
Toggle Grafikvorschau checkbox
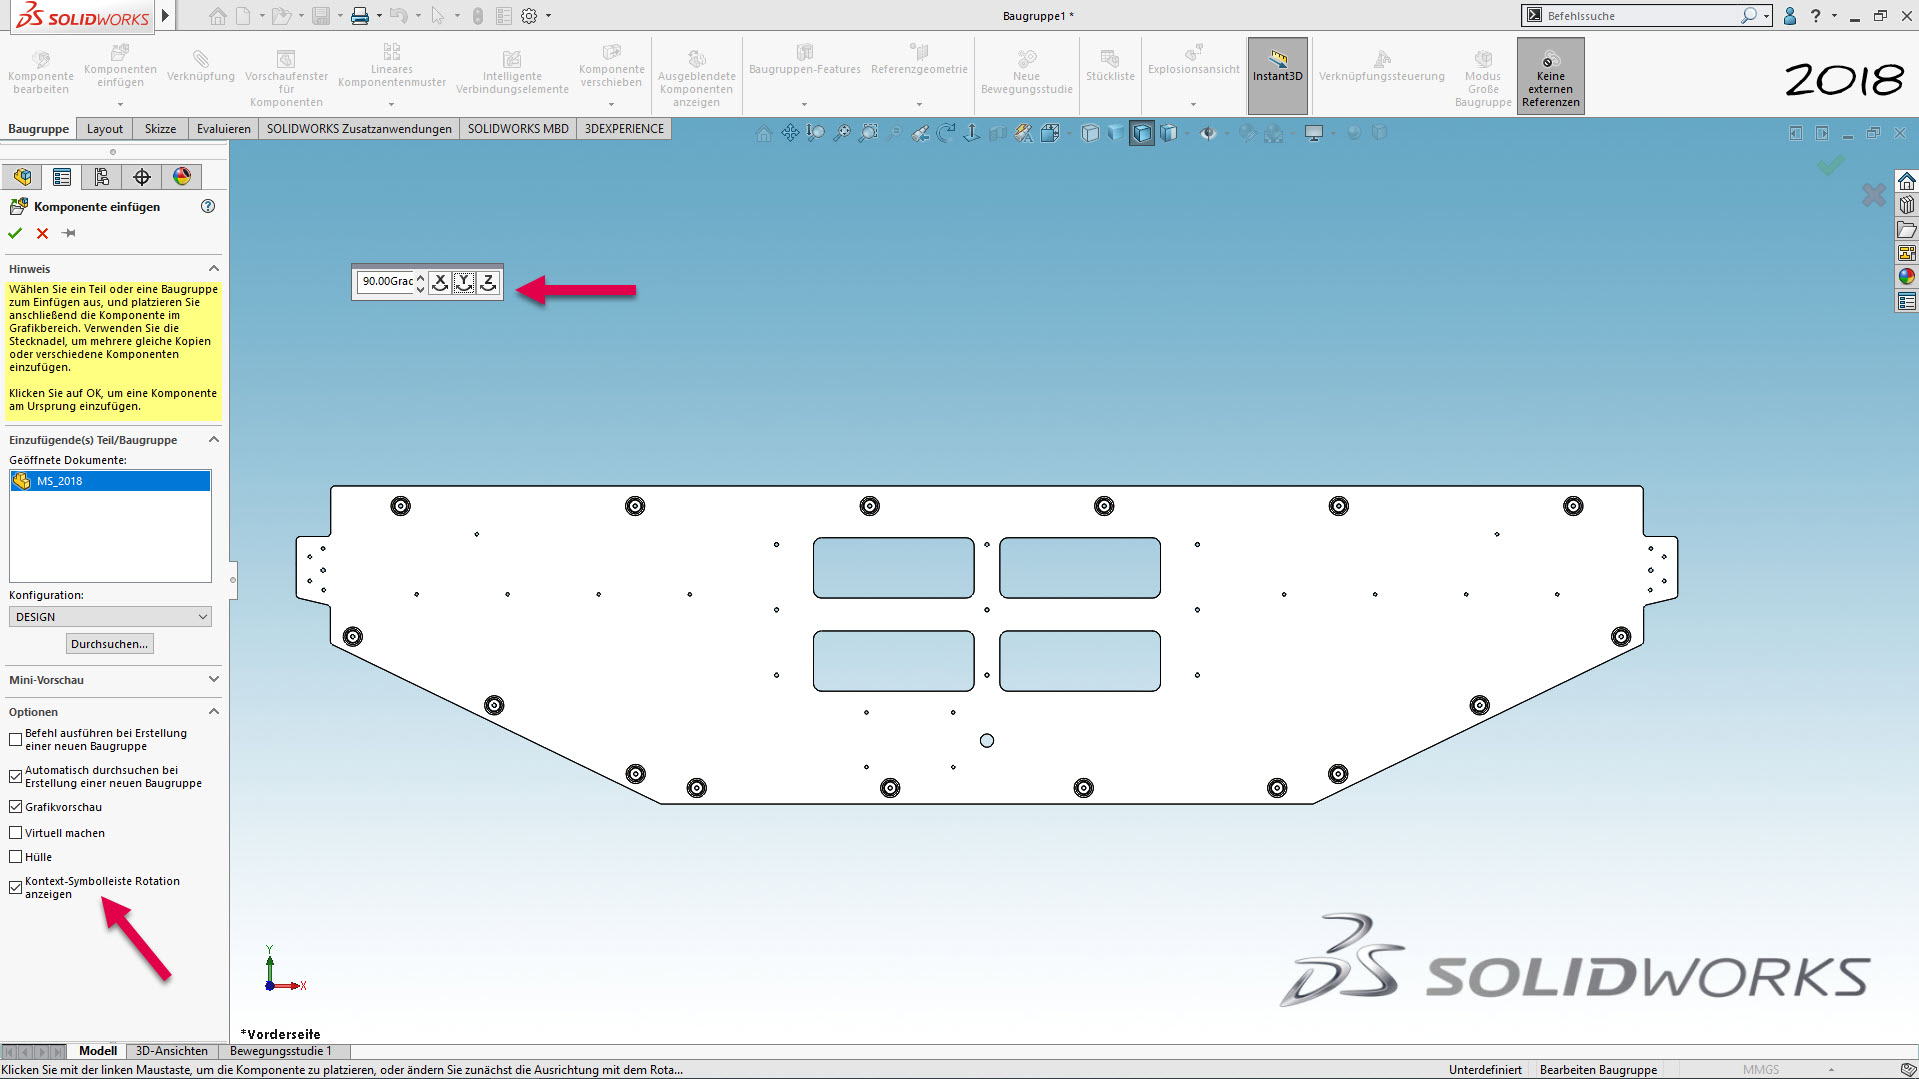coord(15,807)
